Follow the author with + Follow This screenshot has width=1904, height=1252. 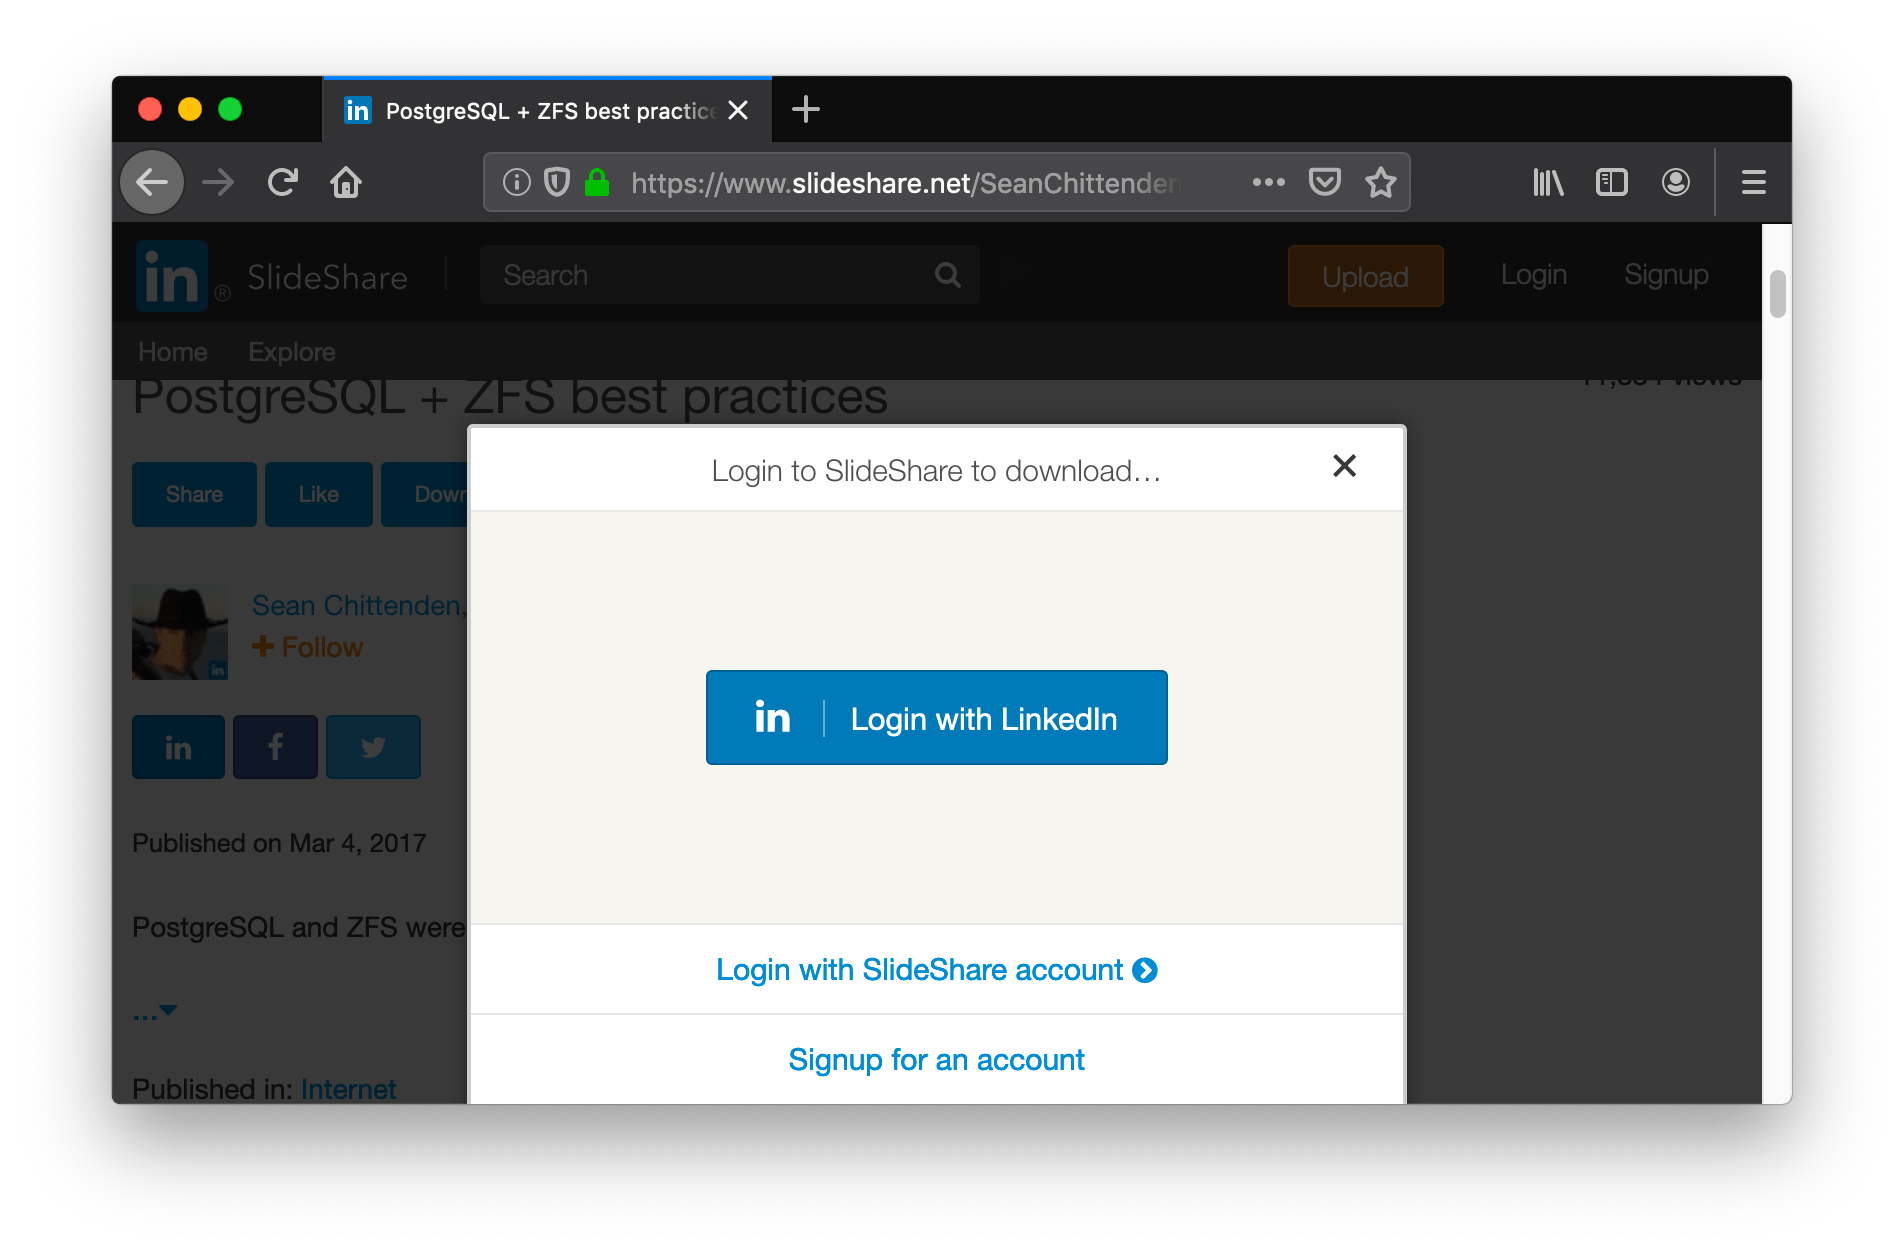coord(308,647)
